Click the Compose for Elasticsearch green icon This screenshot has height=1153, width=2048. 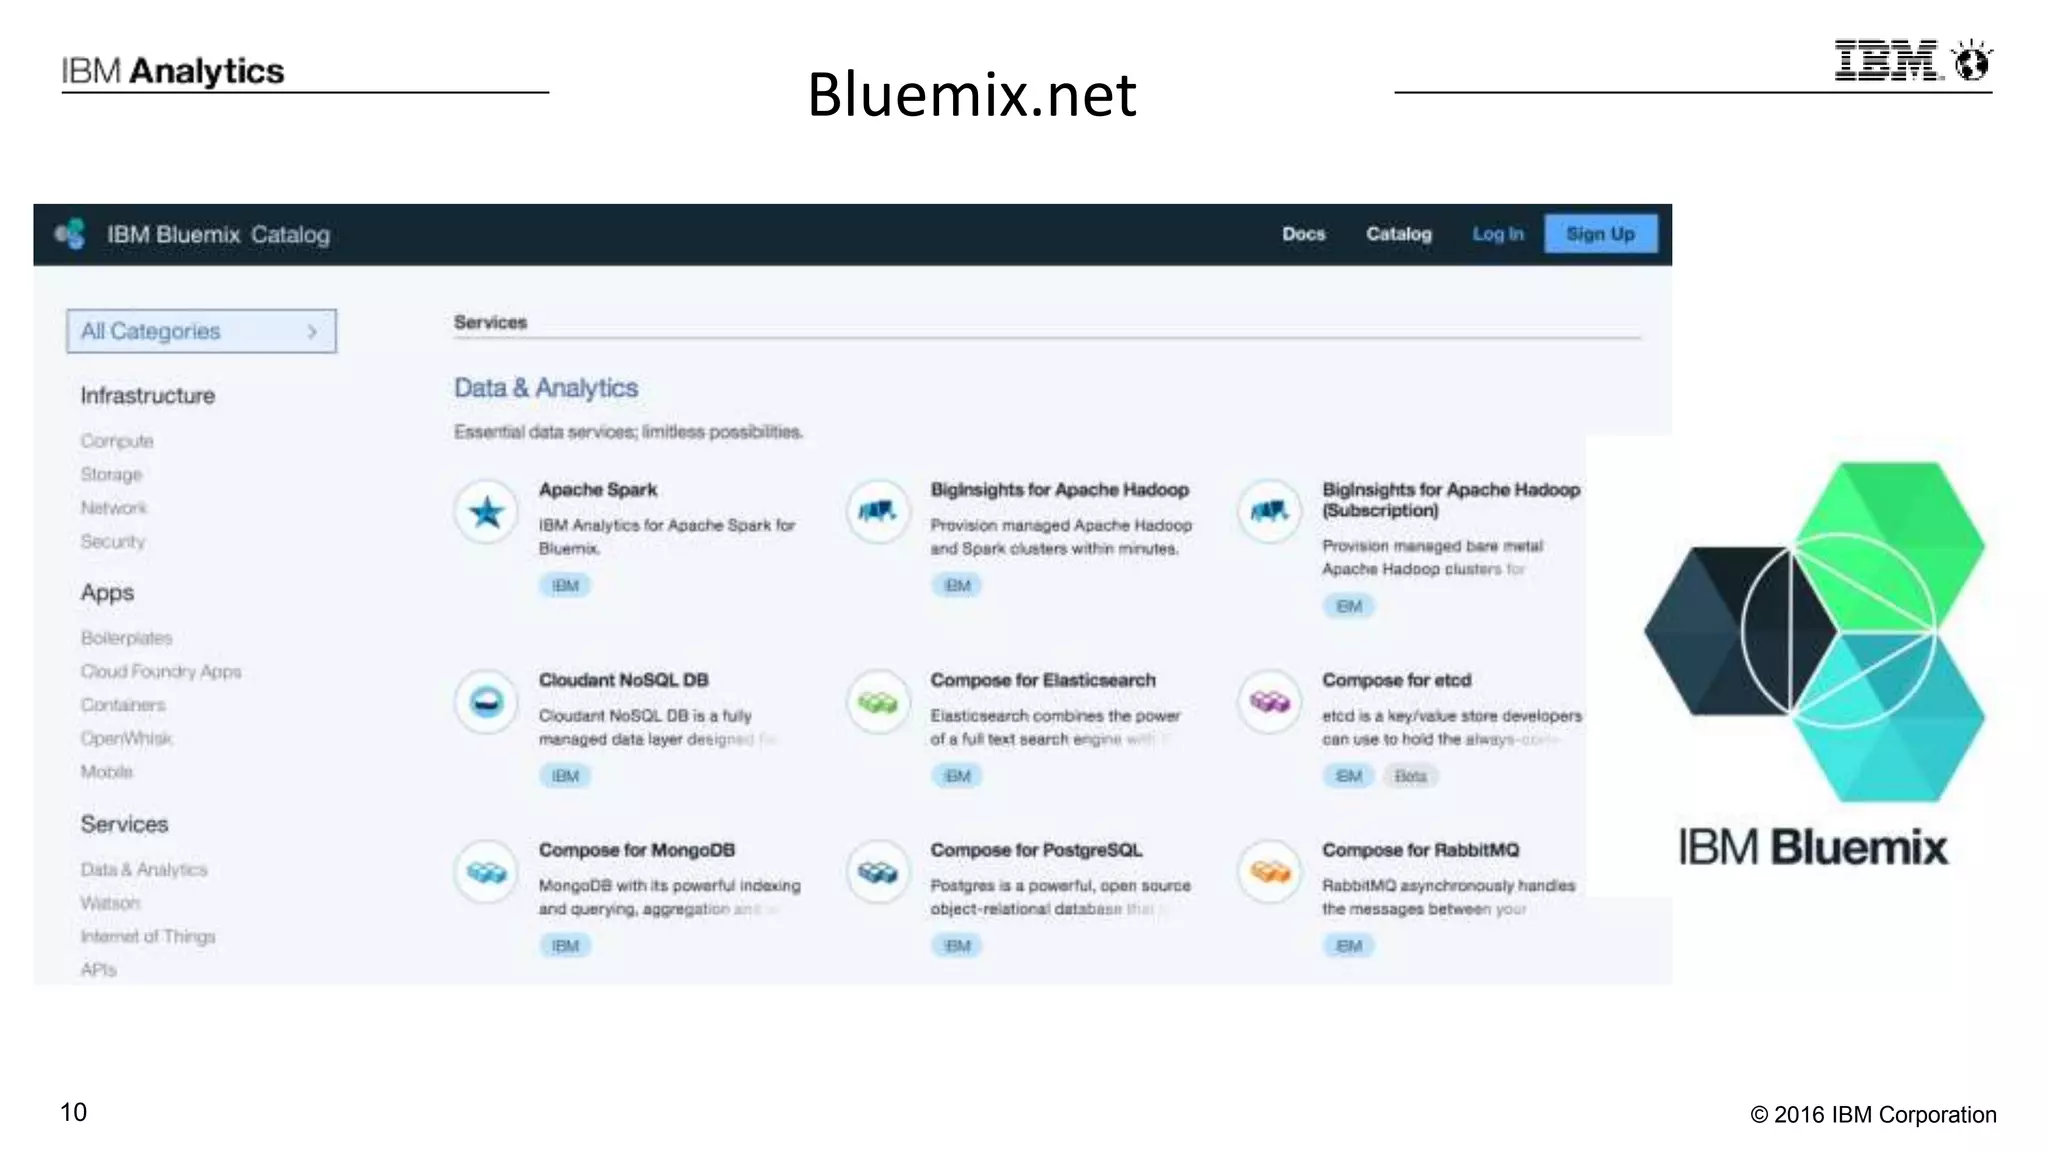(877, 702)
